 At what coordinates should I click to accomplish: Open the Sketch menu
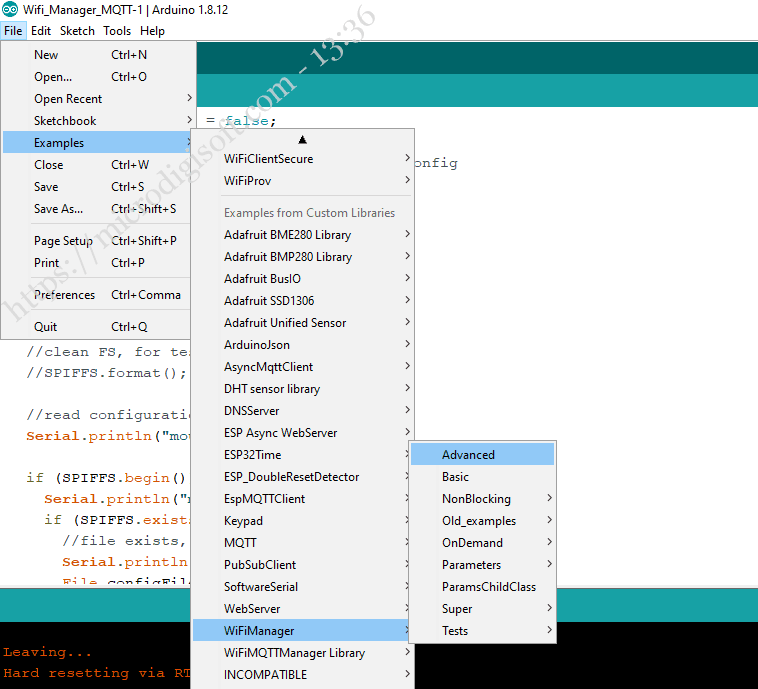77,31
